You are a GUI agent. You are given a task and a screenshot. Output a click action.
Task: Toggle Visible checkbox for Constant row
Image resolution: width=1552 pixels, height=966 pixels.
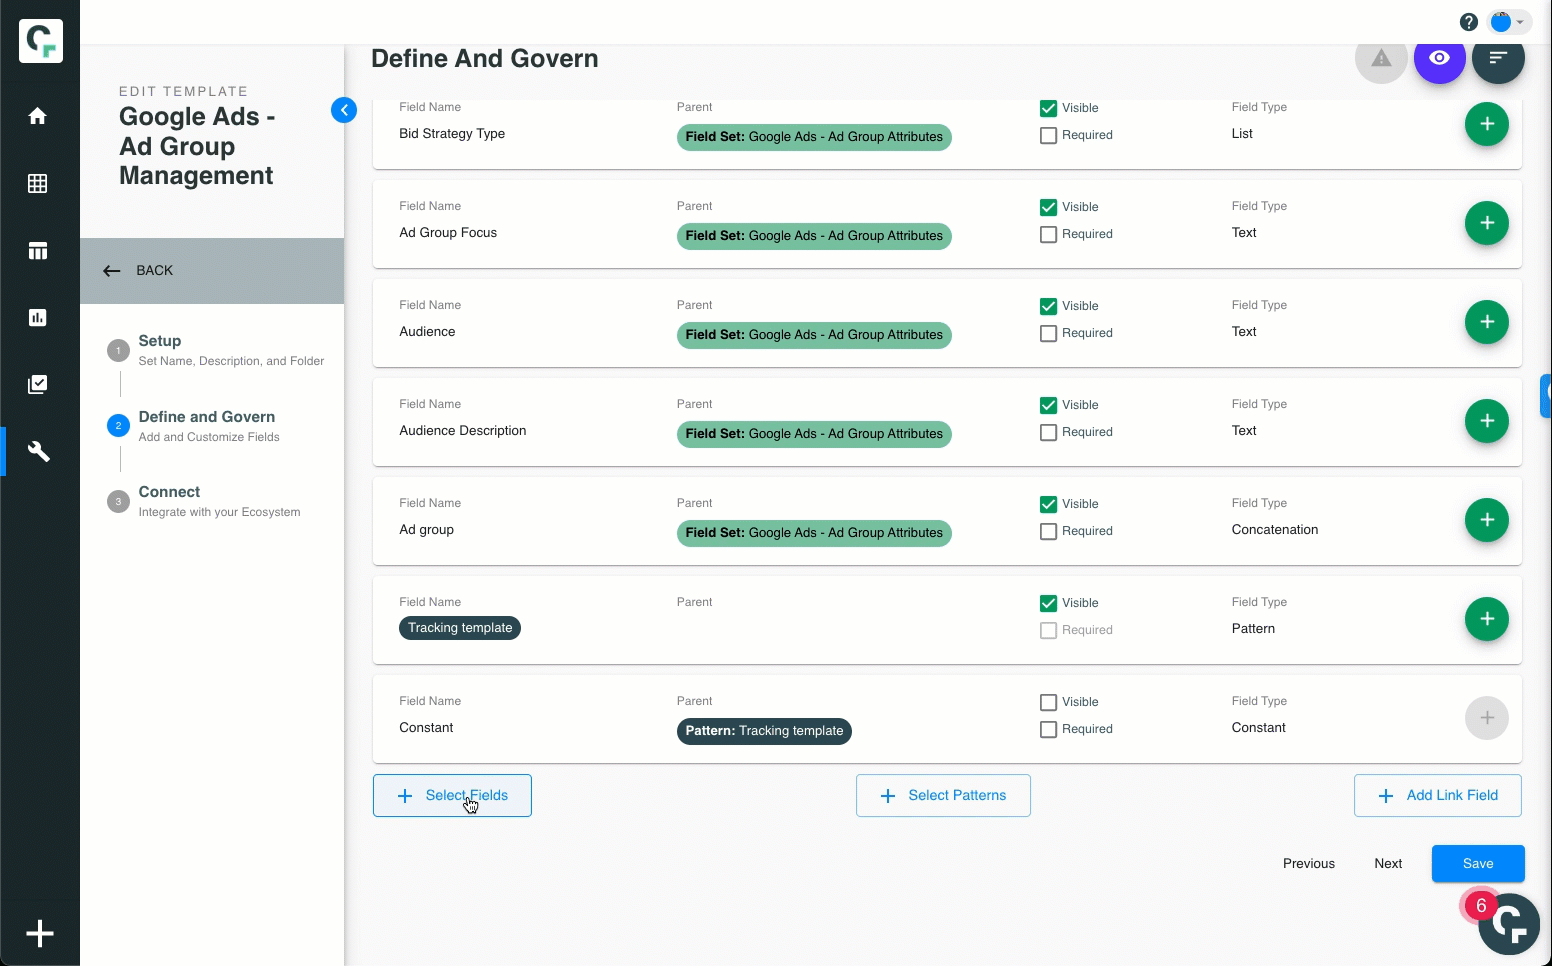1048,702
